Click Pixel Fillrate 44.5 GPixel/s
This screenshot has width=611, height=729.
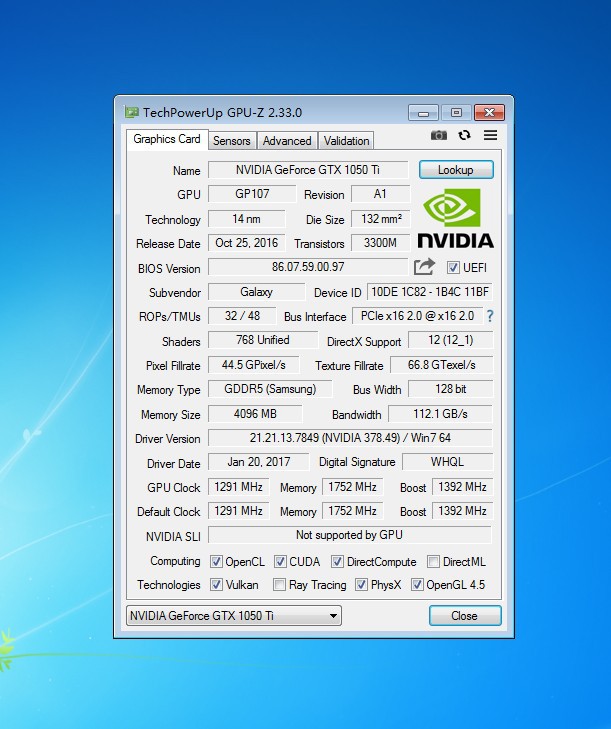pos(253,365)
